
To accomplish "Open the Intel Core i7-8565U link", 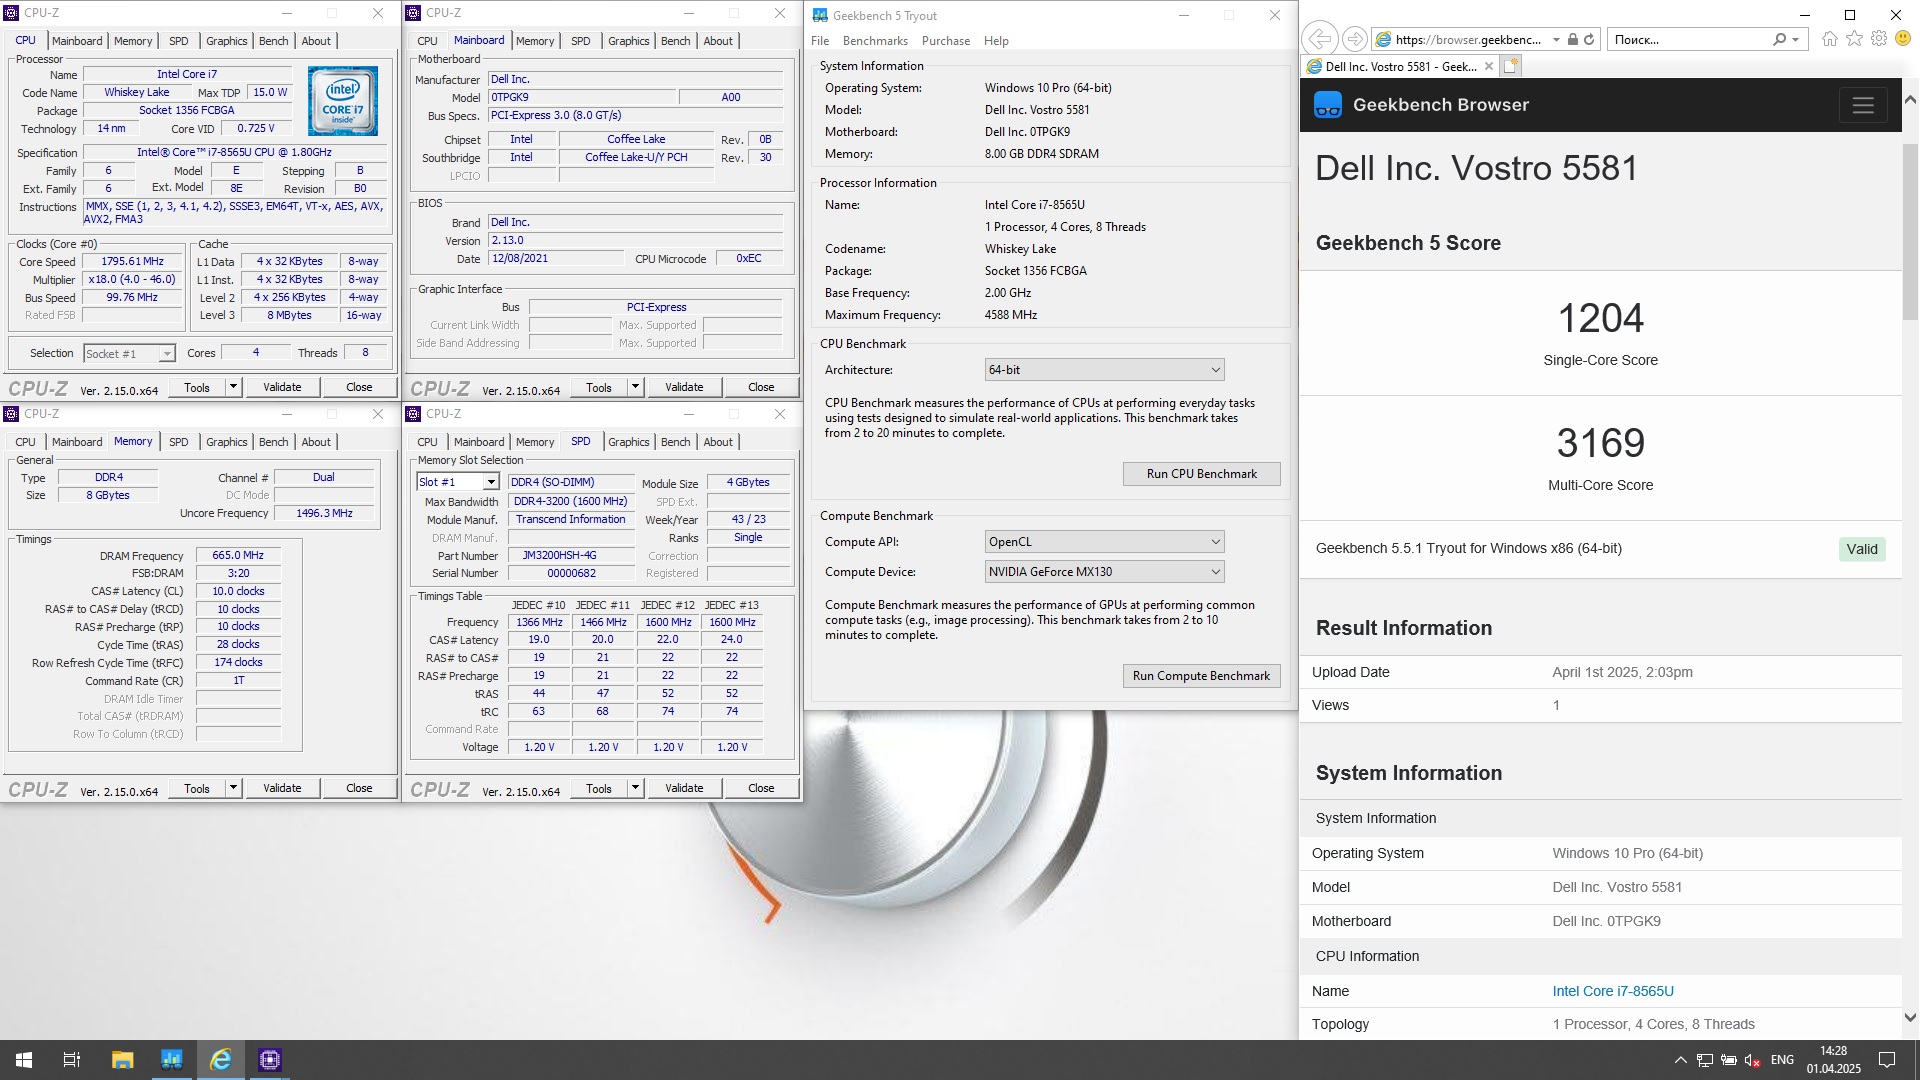I will click(x=1613, y=991).
